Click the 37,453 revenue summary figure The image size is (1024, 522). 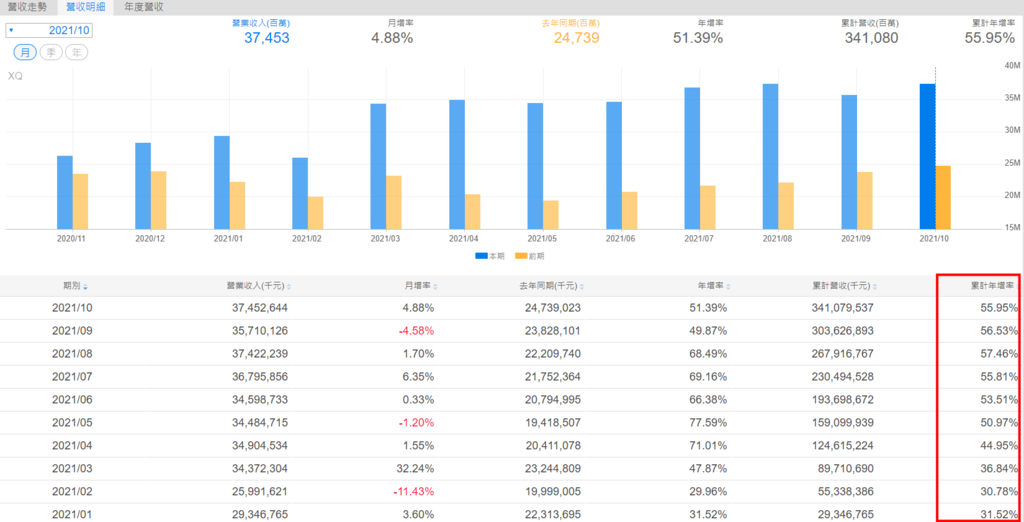click(x=266, y=38)
